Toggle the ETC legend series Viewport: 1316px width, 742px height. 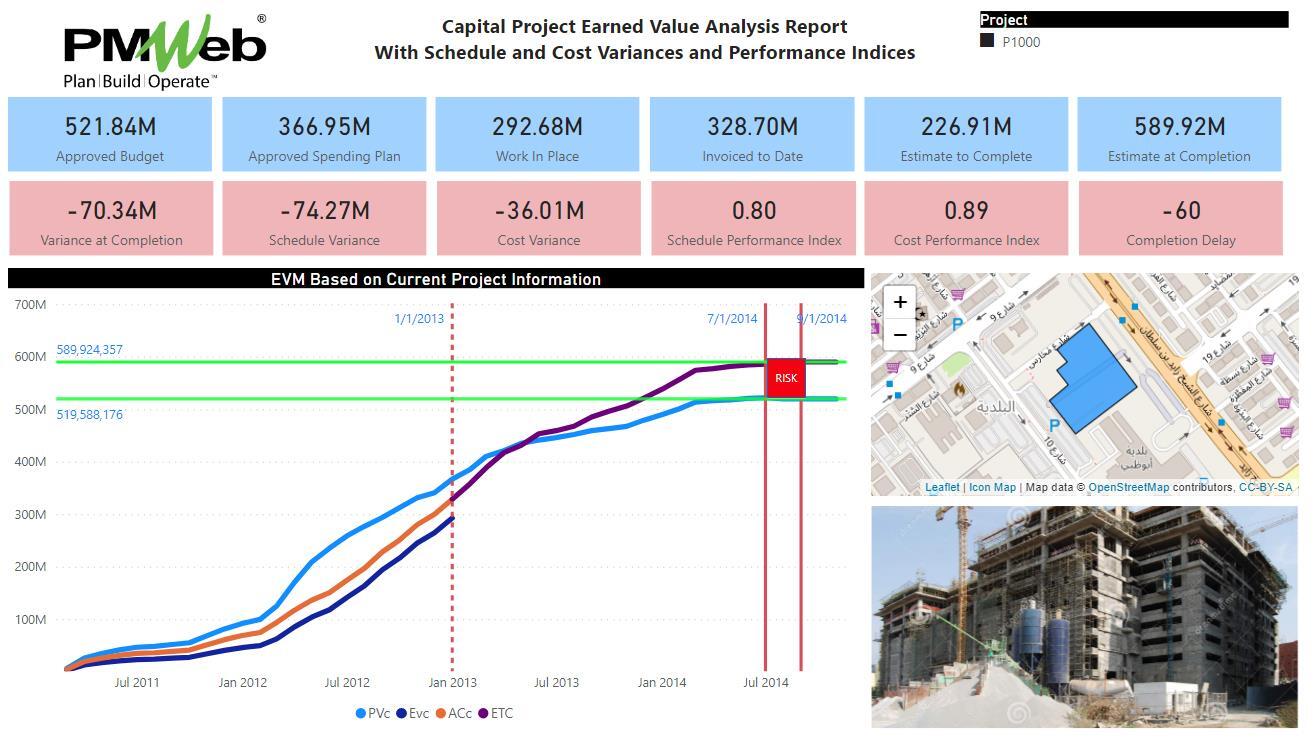[x=495, y=713]
